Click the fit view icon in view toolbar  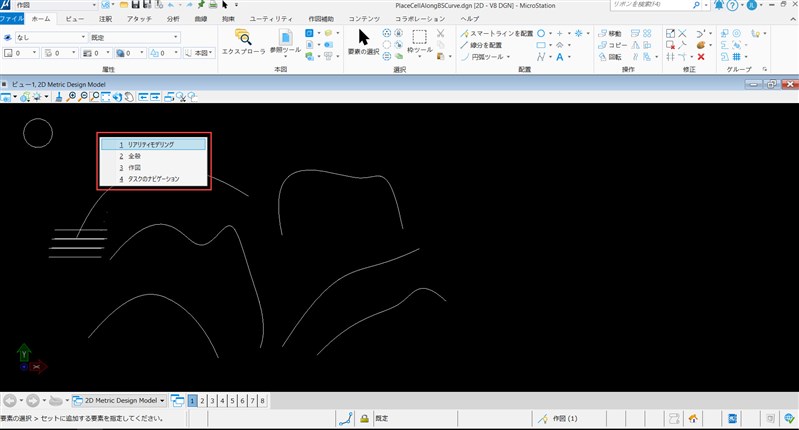coord(105,97)
